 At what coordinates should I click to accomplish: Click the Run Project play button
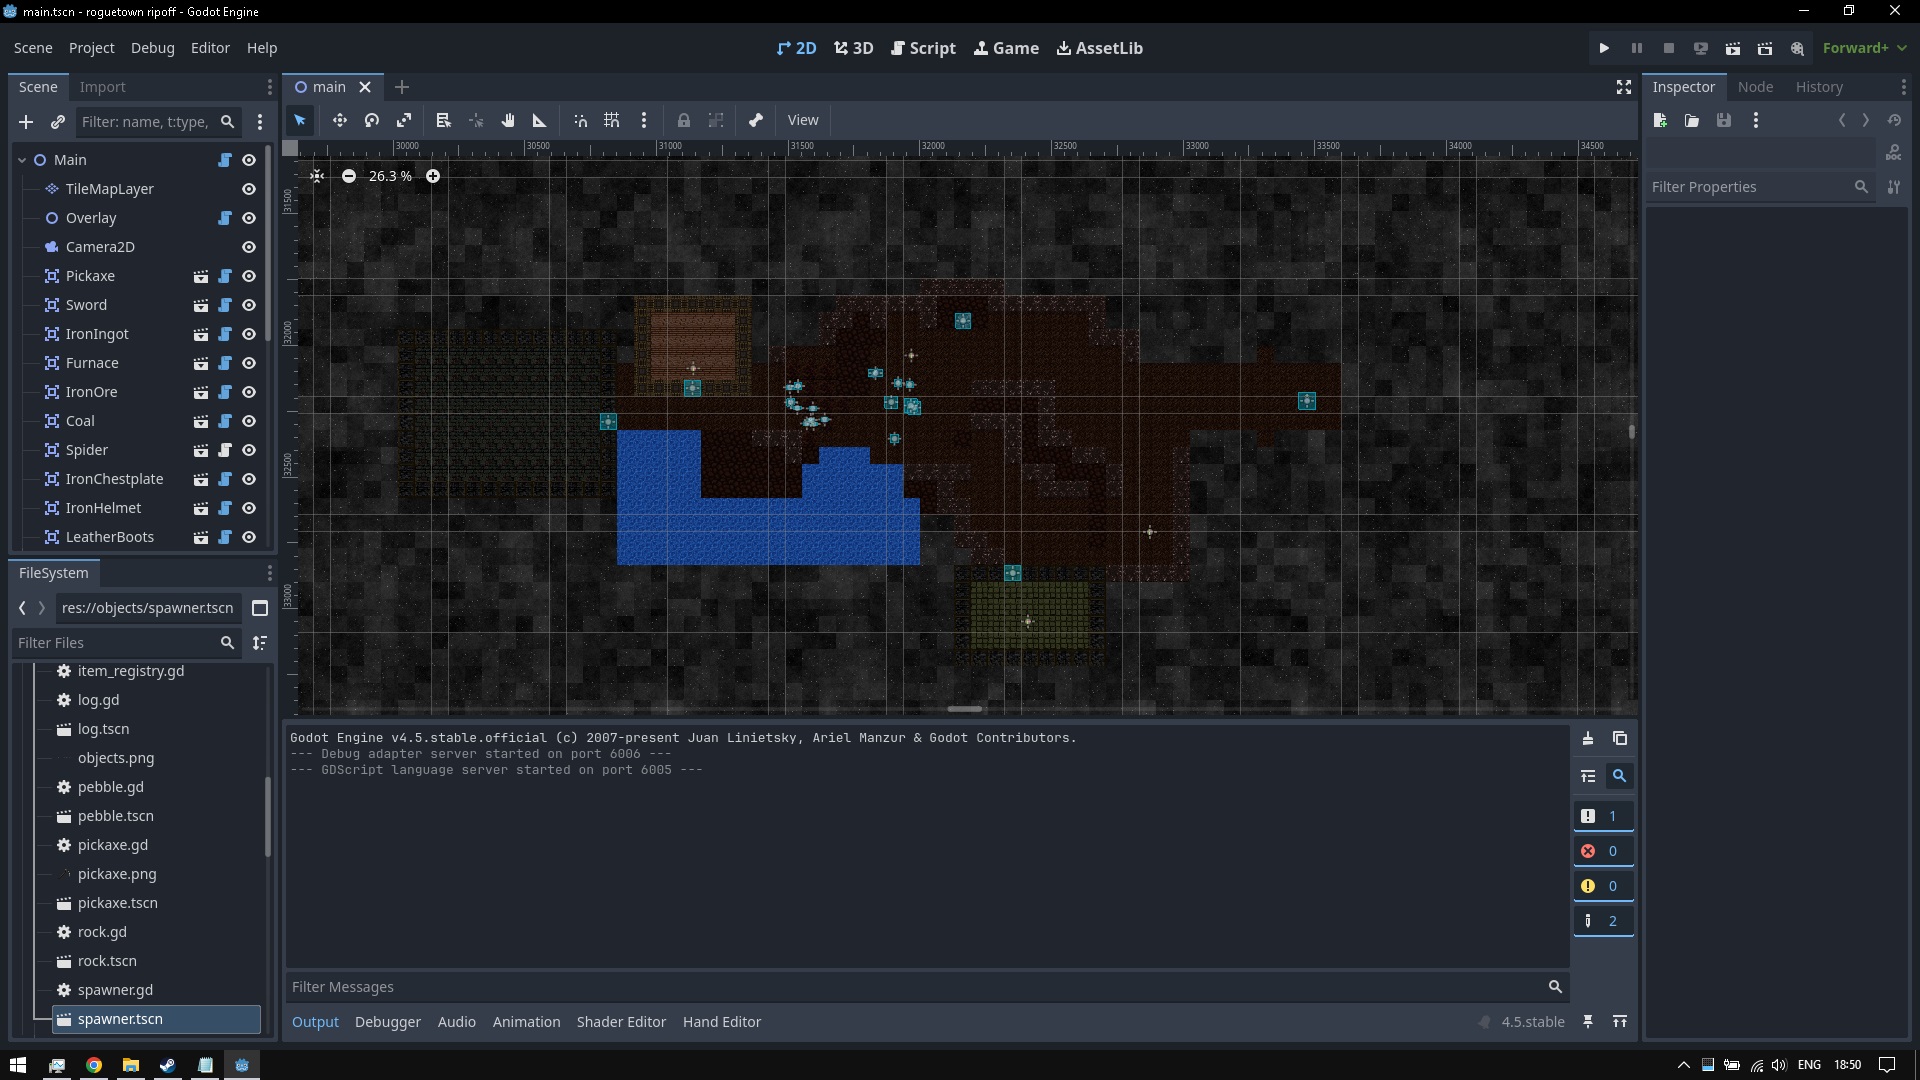click(x=1604, y=48)
